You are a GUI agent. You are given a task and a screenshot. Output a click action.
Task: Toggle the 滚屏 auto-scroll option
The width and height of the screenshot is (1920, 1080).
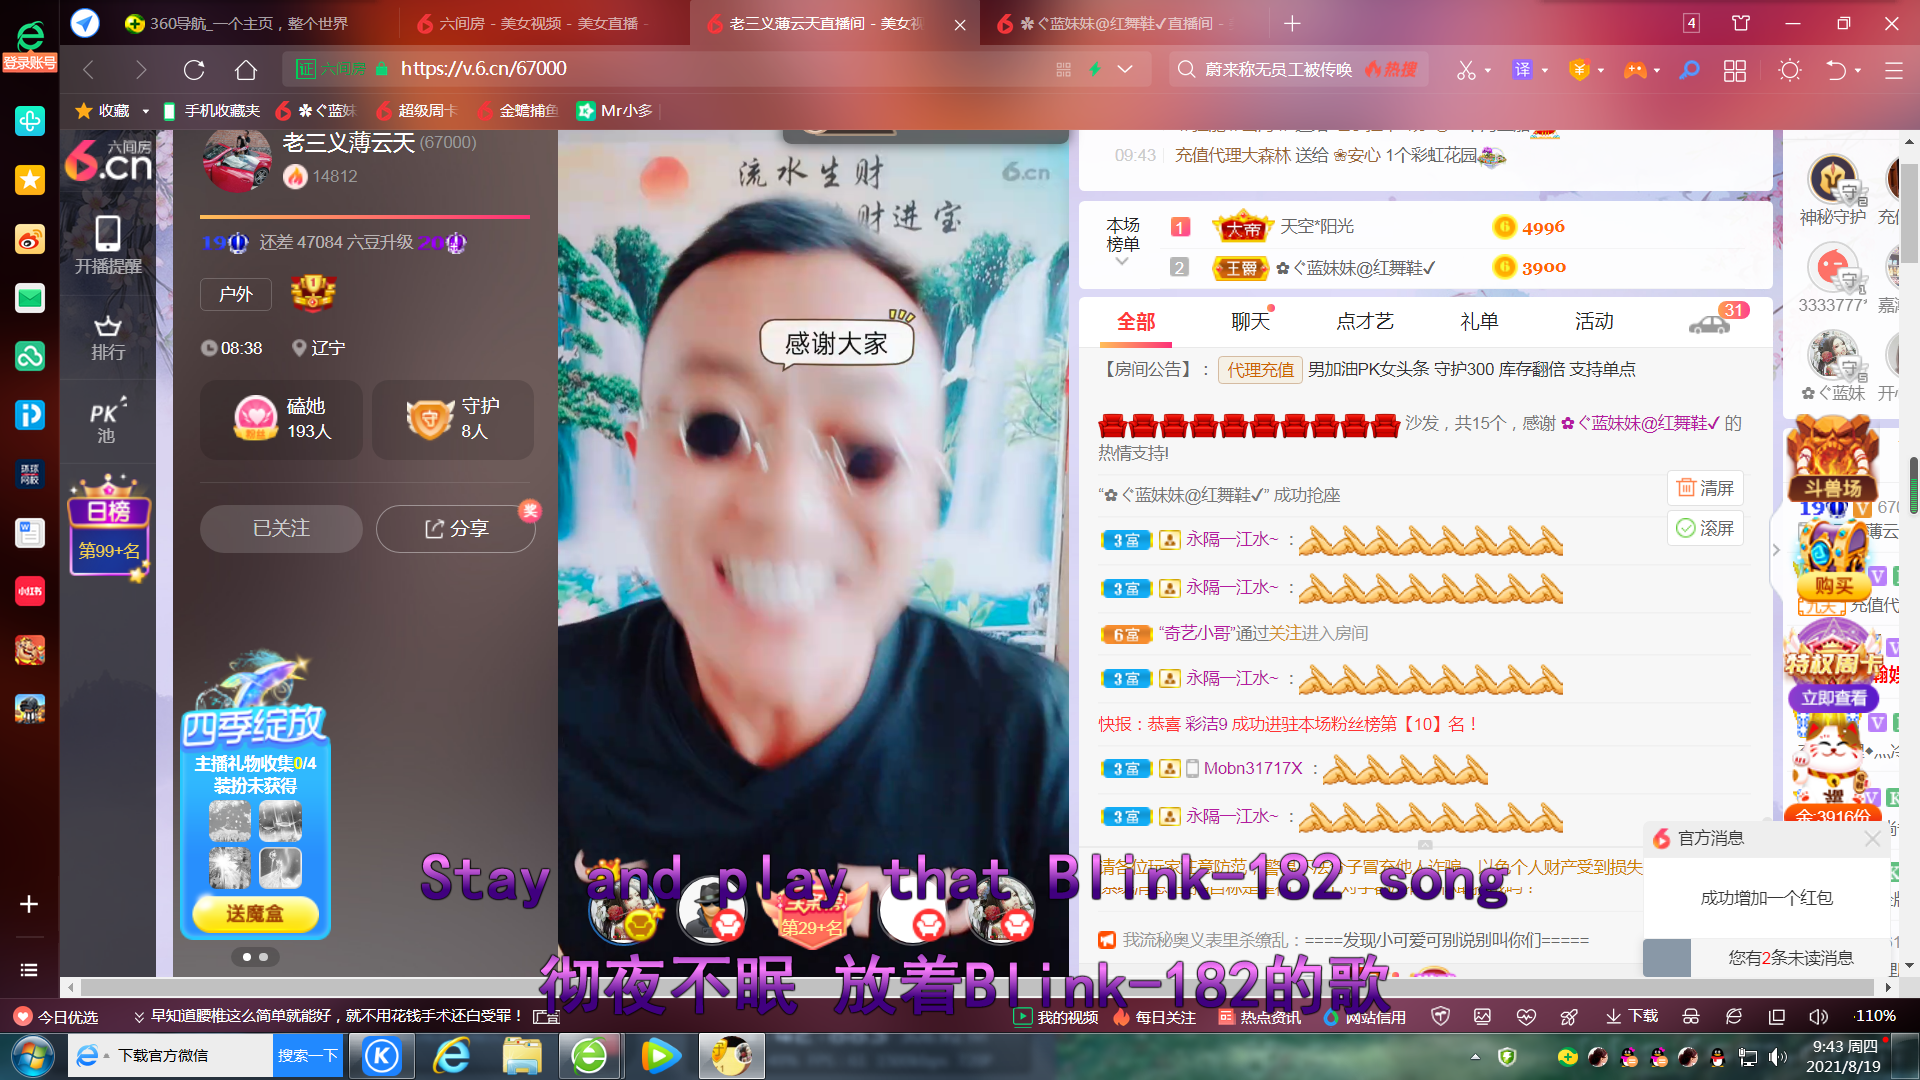(1705, 528)
